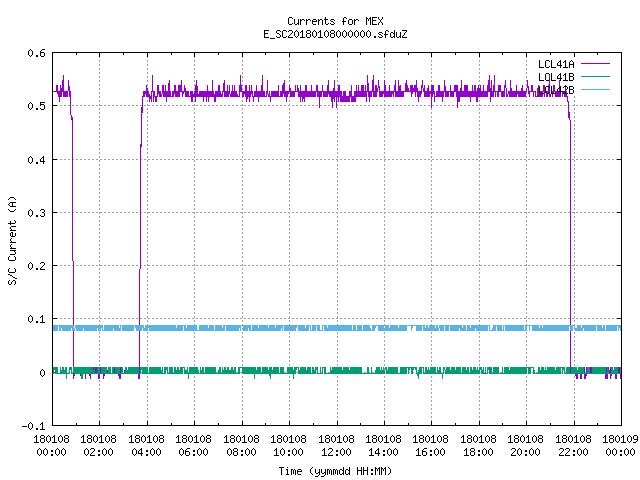The height and width of the screenshot is (480, 640).
Task: Click the 0.3 y-axis tick label
Action: pyautogui.click(x=36, y=213)
